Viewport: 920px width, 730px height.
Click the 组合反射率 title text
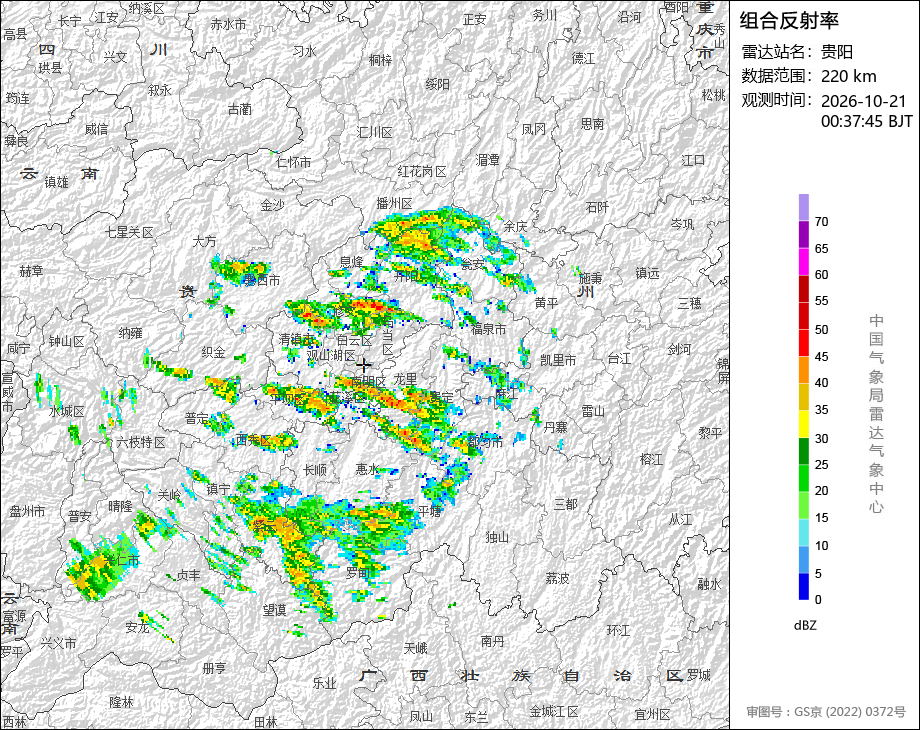(789, 21)
